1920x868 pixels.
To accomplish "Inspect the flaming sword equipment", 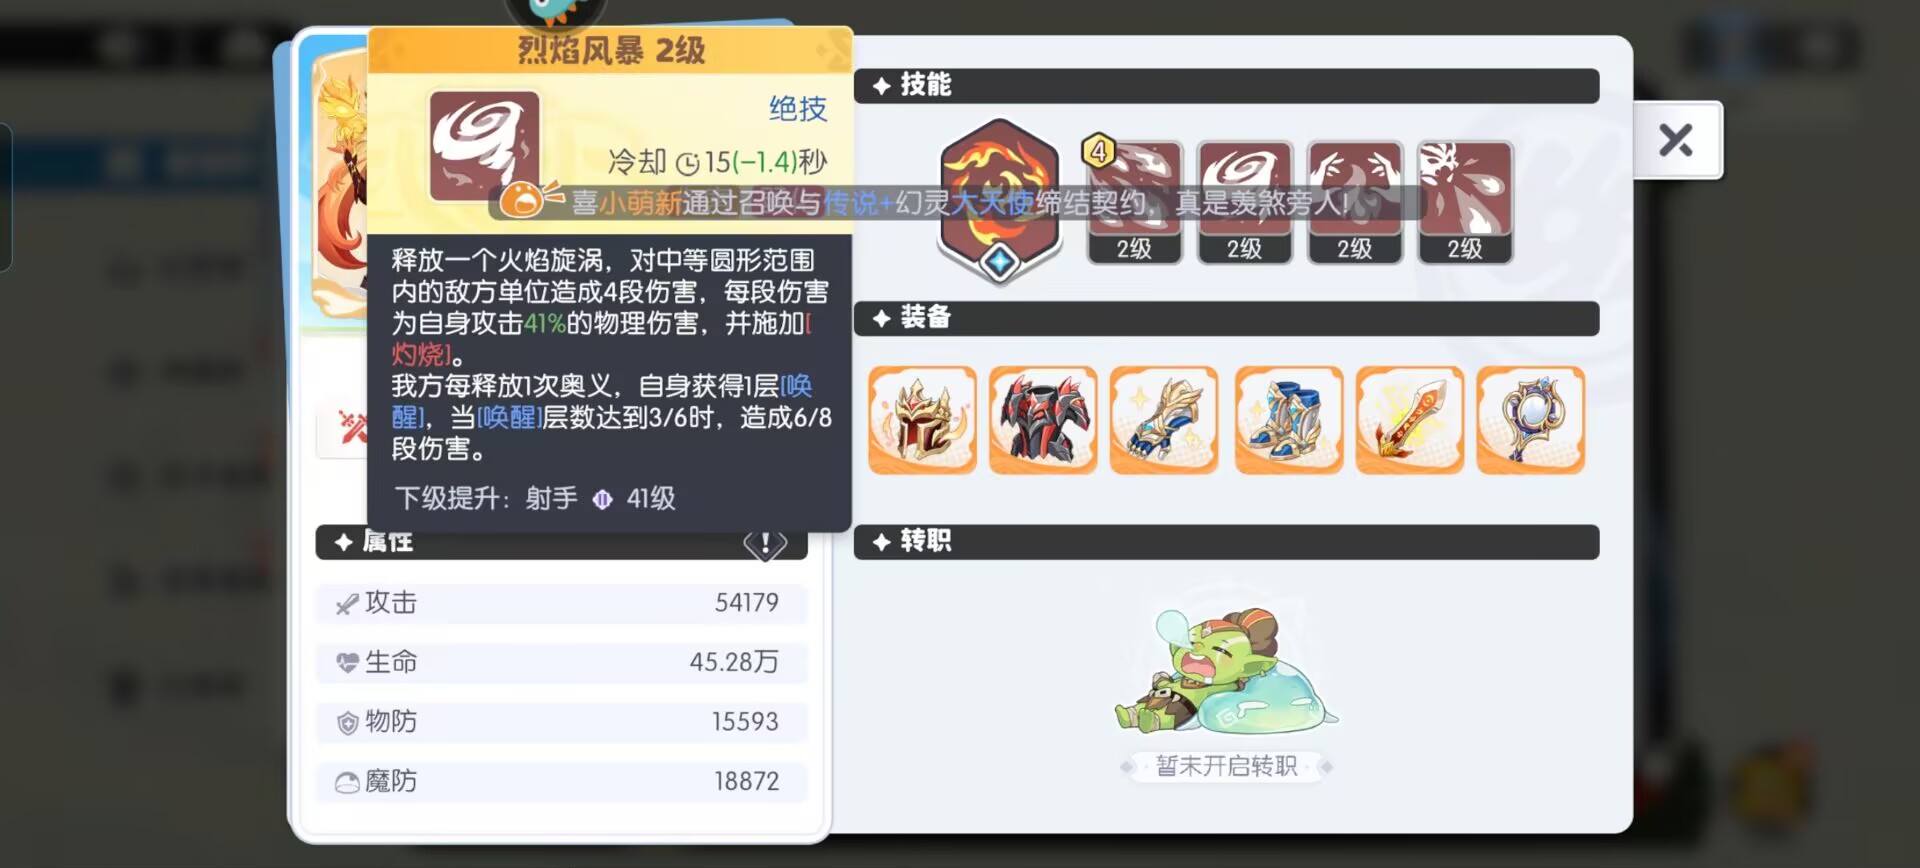I will pyautogui.click(x=1409, y=420).
